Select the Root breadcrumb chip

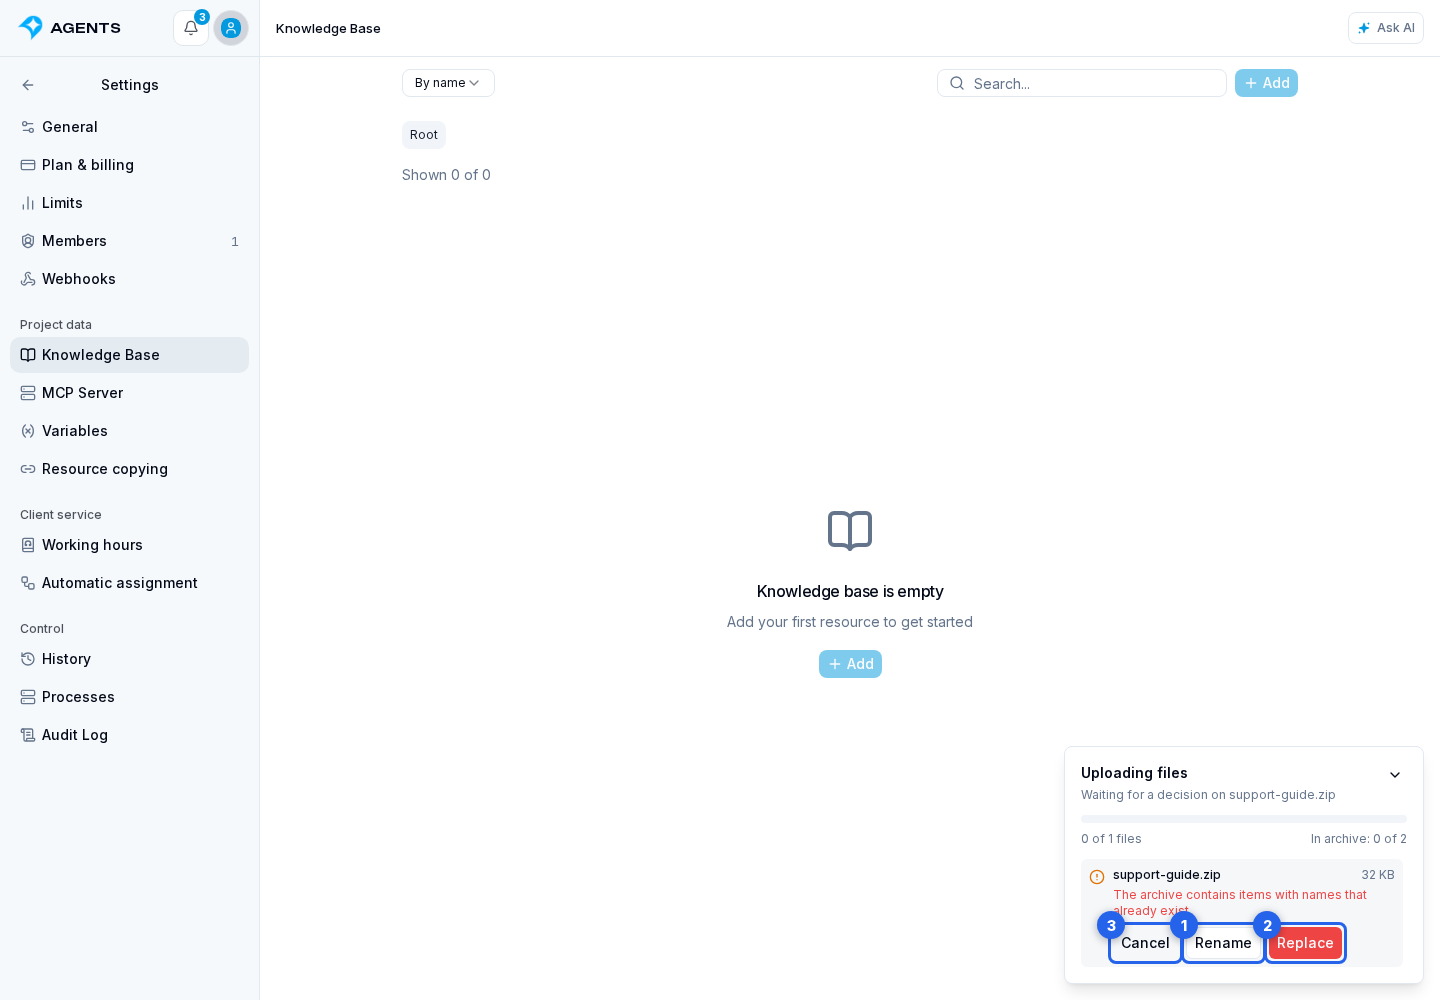click(x=424, y=135)
